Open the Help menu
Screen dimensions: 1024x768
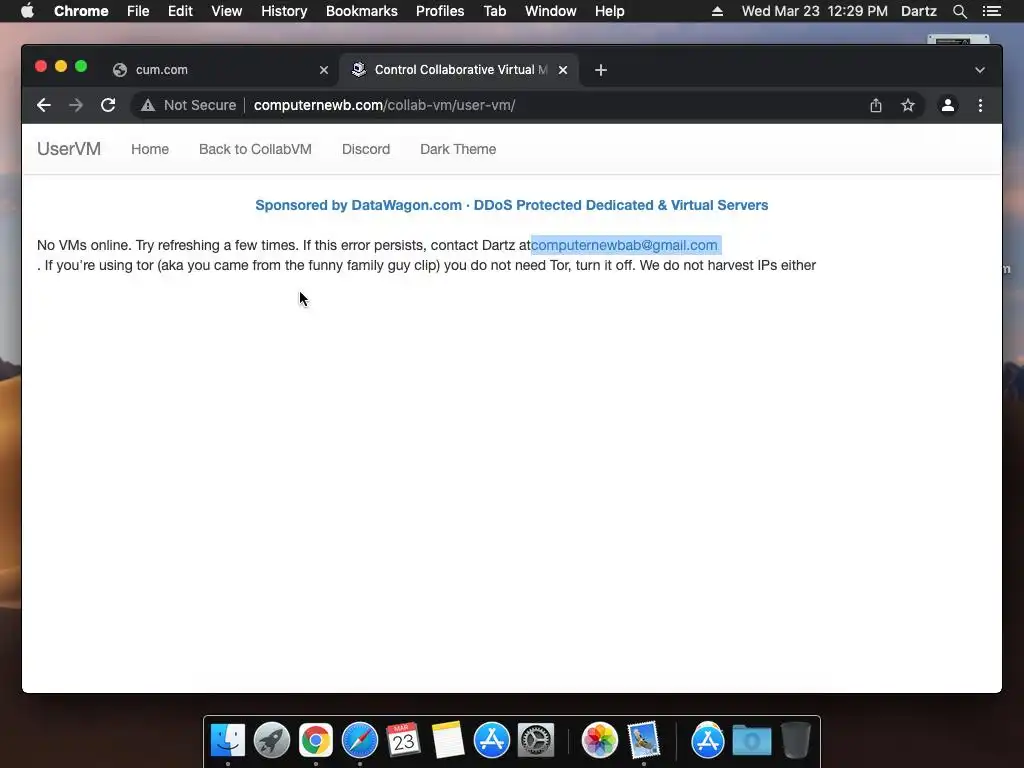(x=609, y=11)
